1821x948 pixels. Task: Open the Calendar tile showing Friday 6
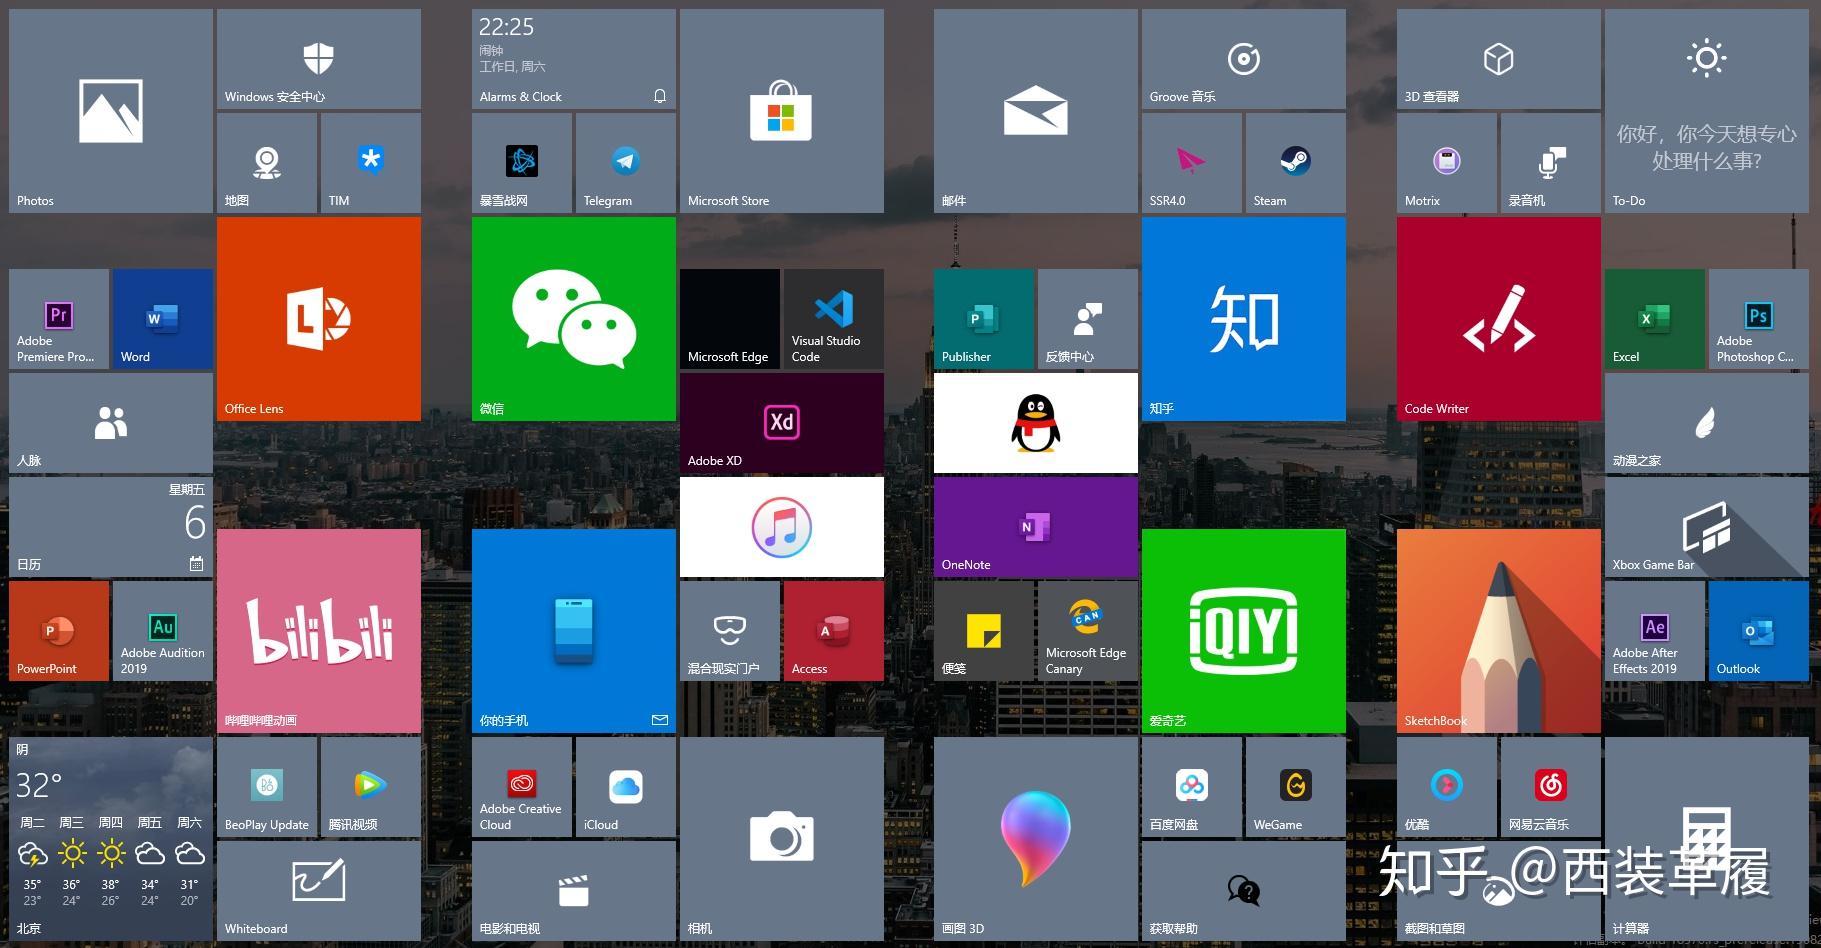tap(110, 526)
